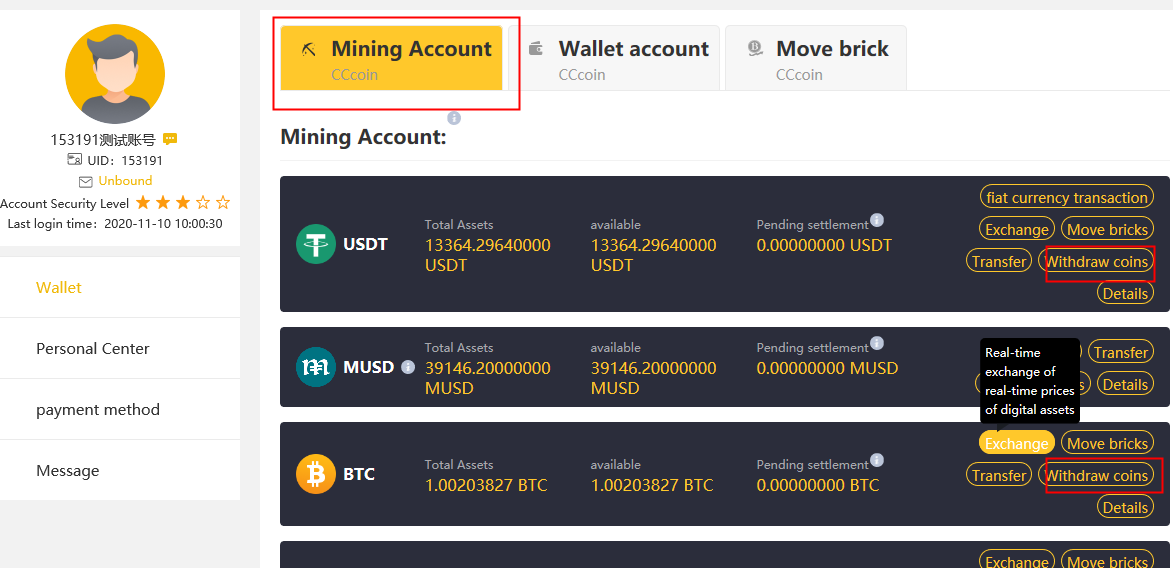Click the username 153191测试账号
This screenshot has width=1173, height=568.
pos(103,139)
